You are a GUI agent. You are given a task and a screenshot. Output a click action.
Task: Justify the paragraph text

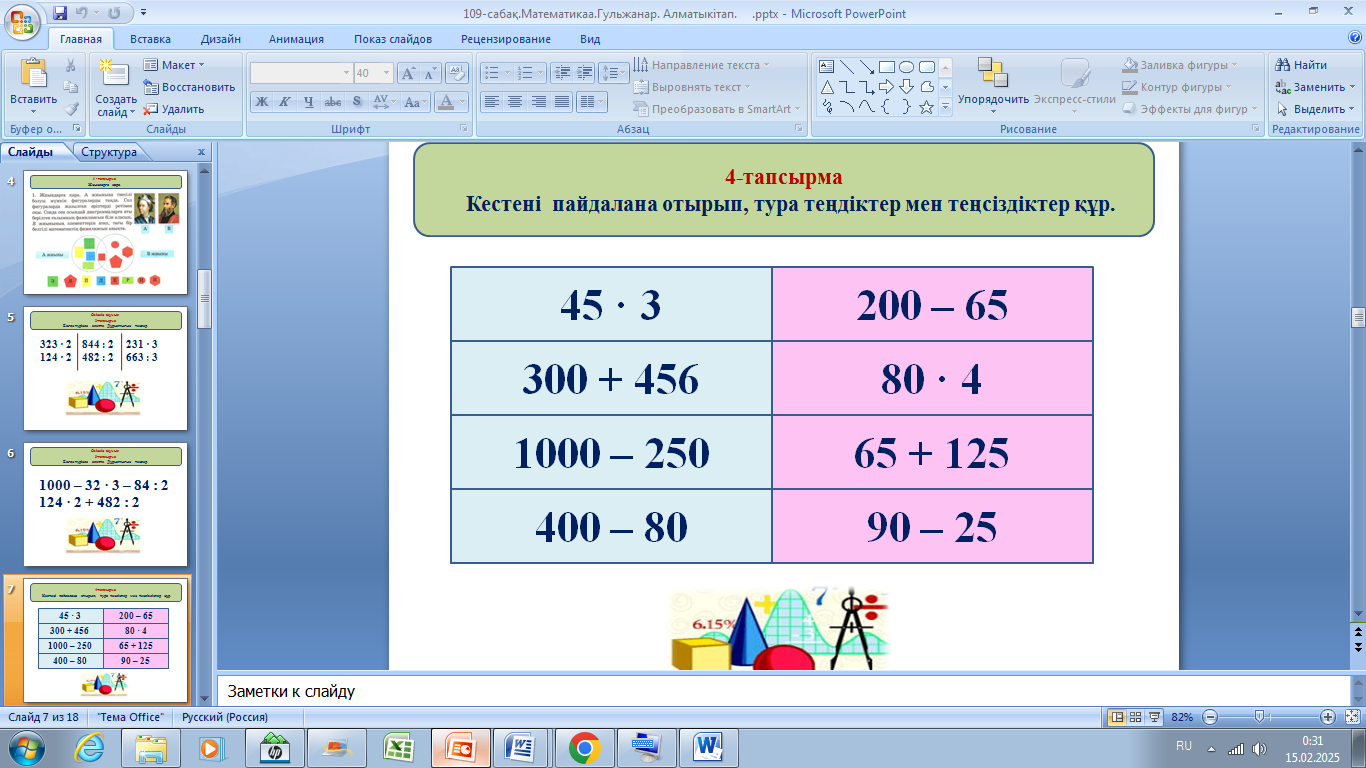[562, 102]
